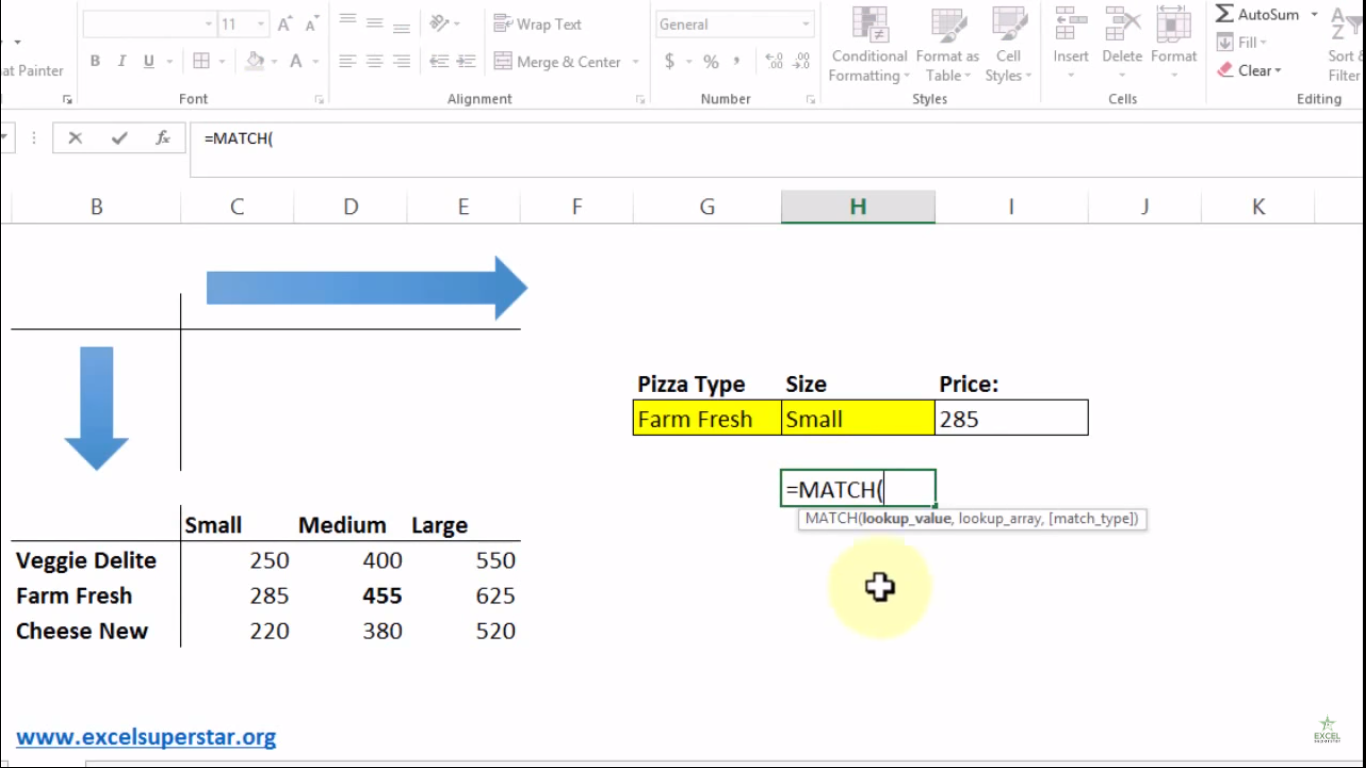
Task: Open Alignment settings dialog launcher
Action: 640,99
